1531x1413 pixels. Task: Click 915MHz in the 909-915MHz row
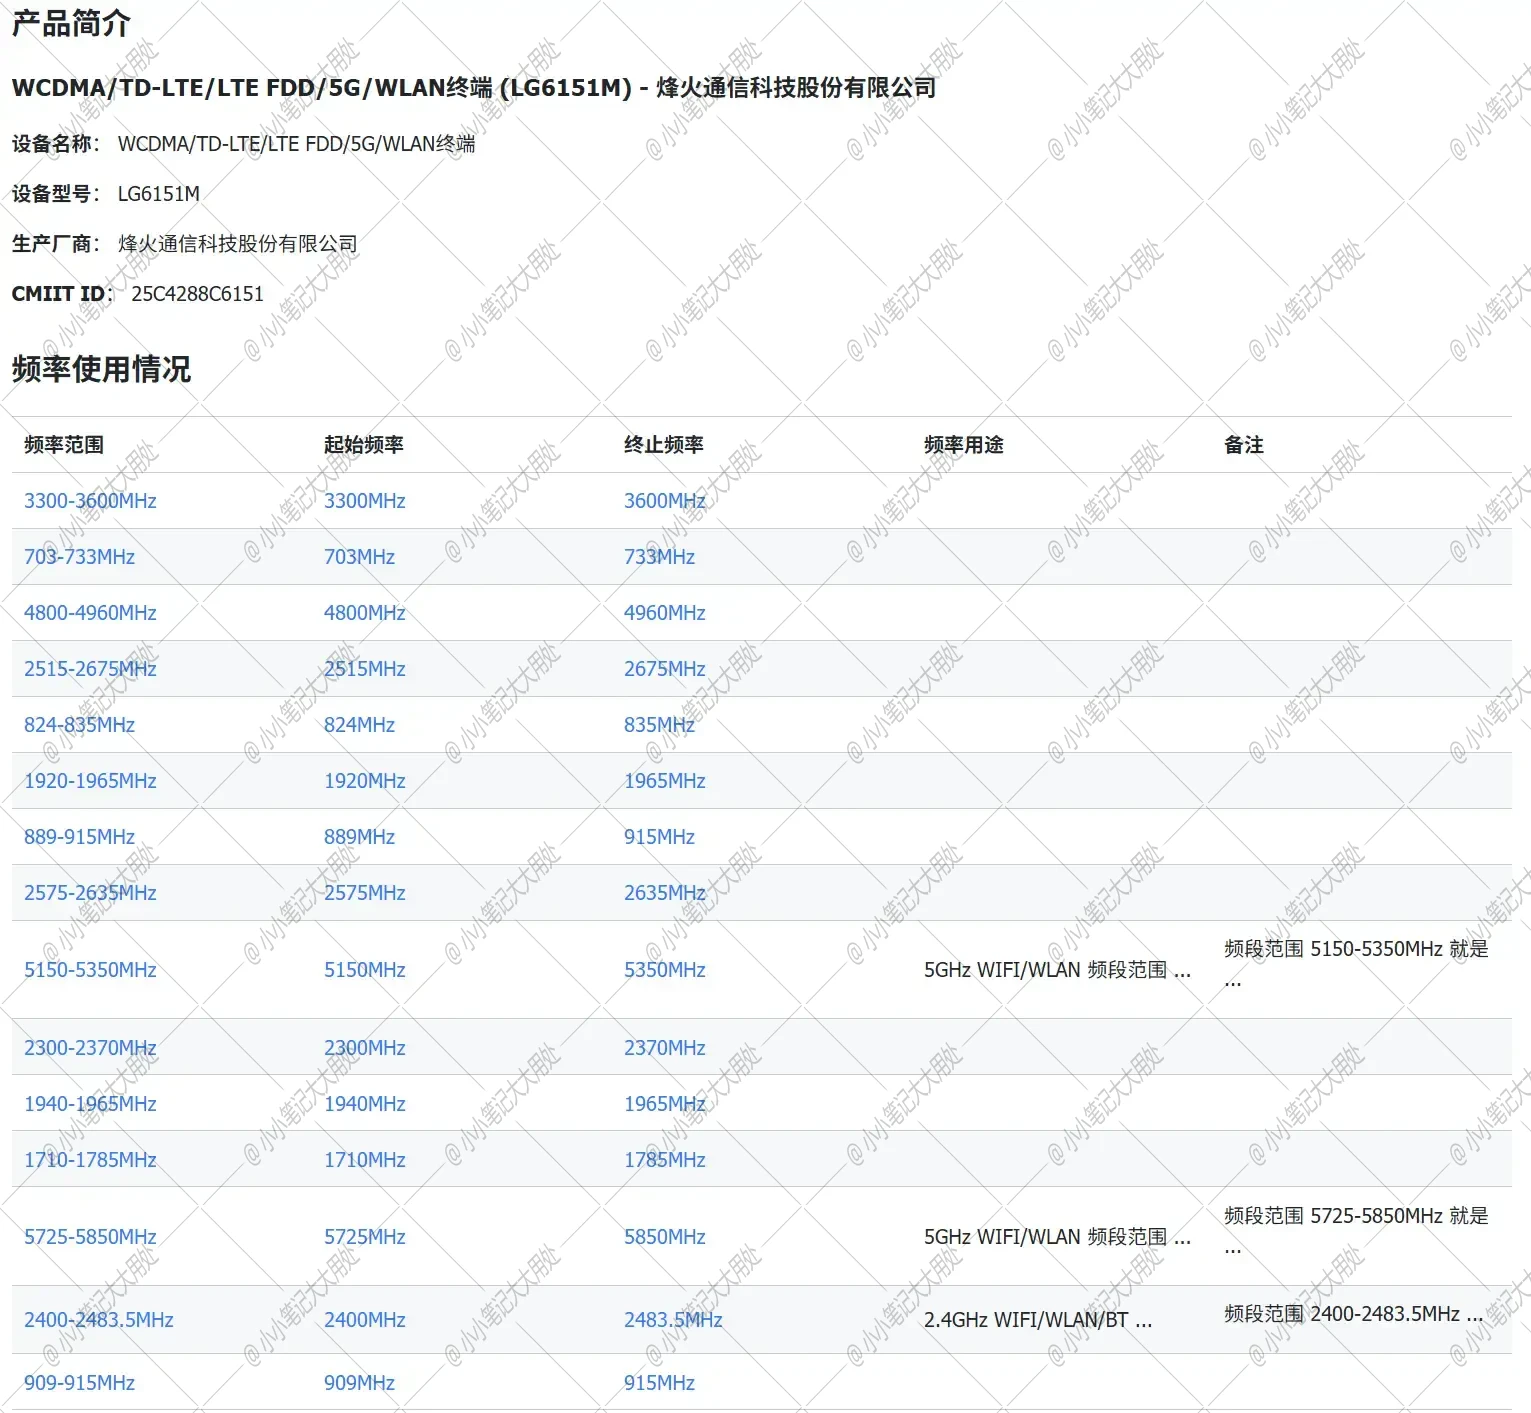tap(659, 1383)
